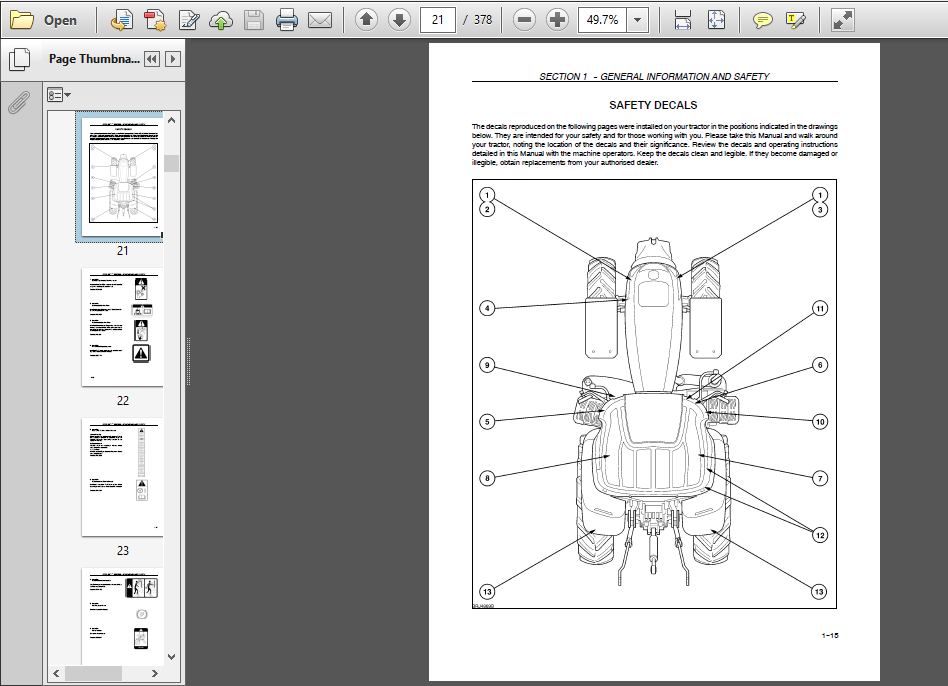Select the highlight text tool
Screen dimensions: 948x686
click(x=796, y=20)
